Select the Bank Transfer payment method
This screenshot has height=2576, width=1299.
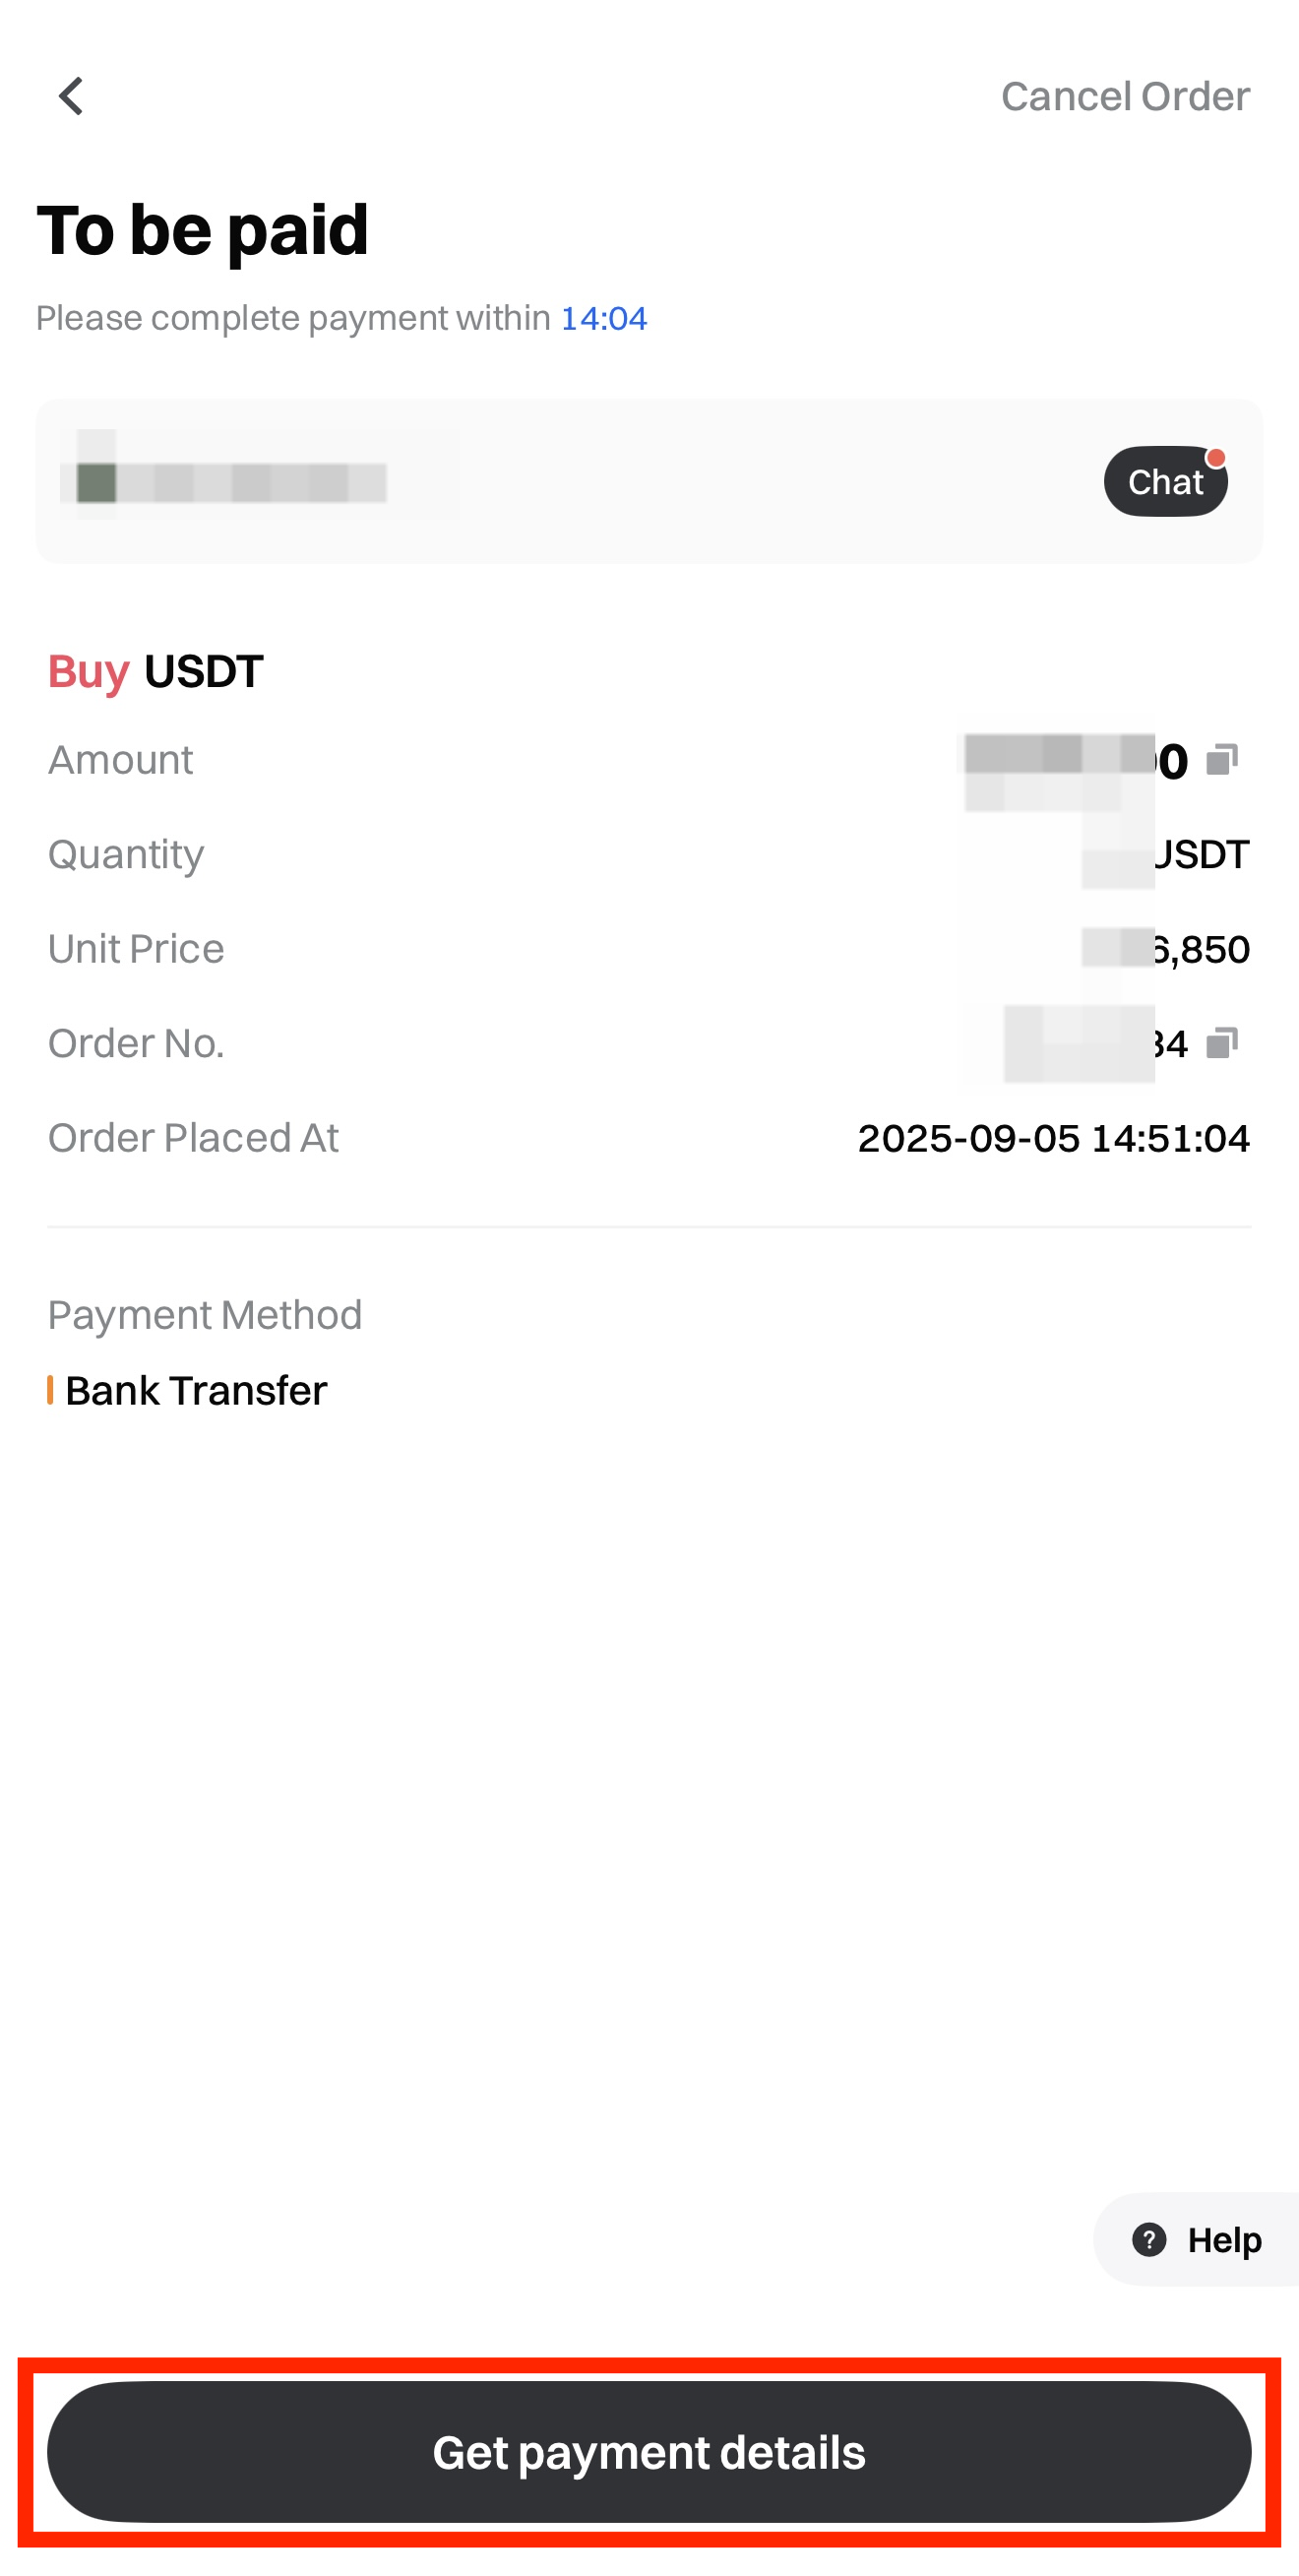[196, 1390]
